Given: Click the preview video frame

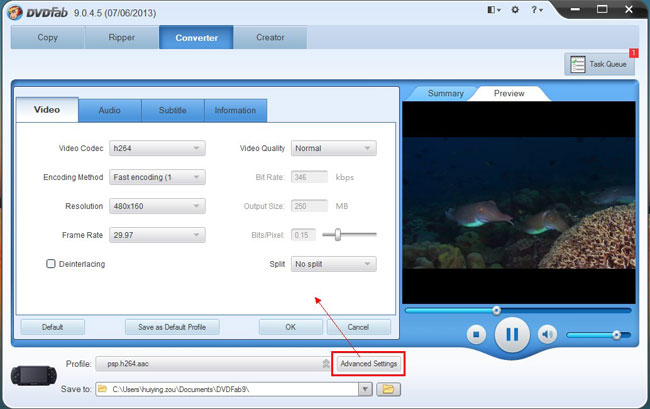Looking at the screenshot, I should (519, 203).
